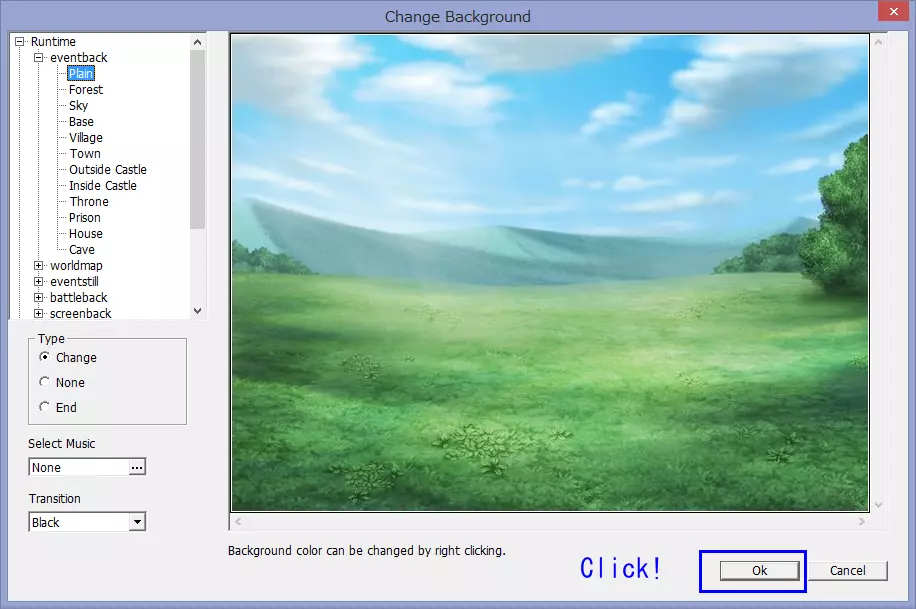Collapse the Runtime tree root

20,41
